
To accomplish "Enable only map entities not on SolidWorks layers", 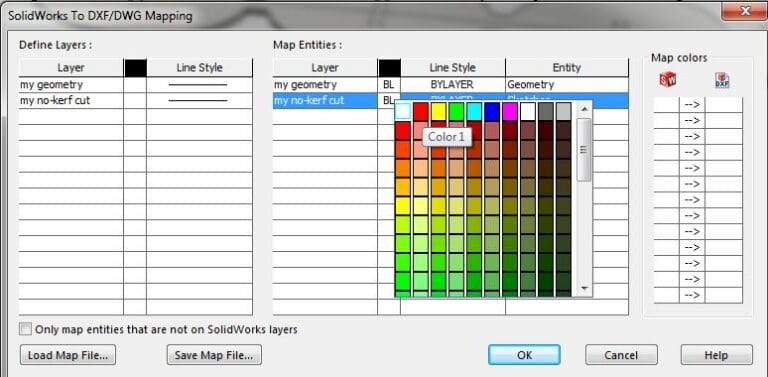I will coord(25,329).
